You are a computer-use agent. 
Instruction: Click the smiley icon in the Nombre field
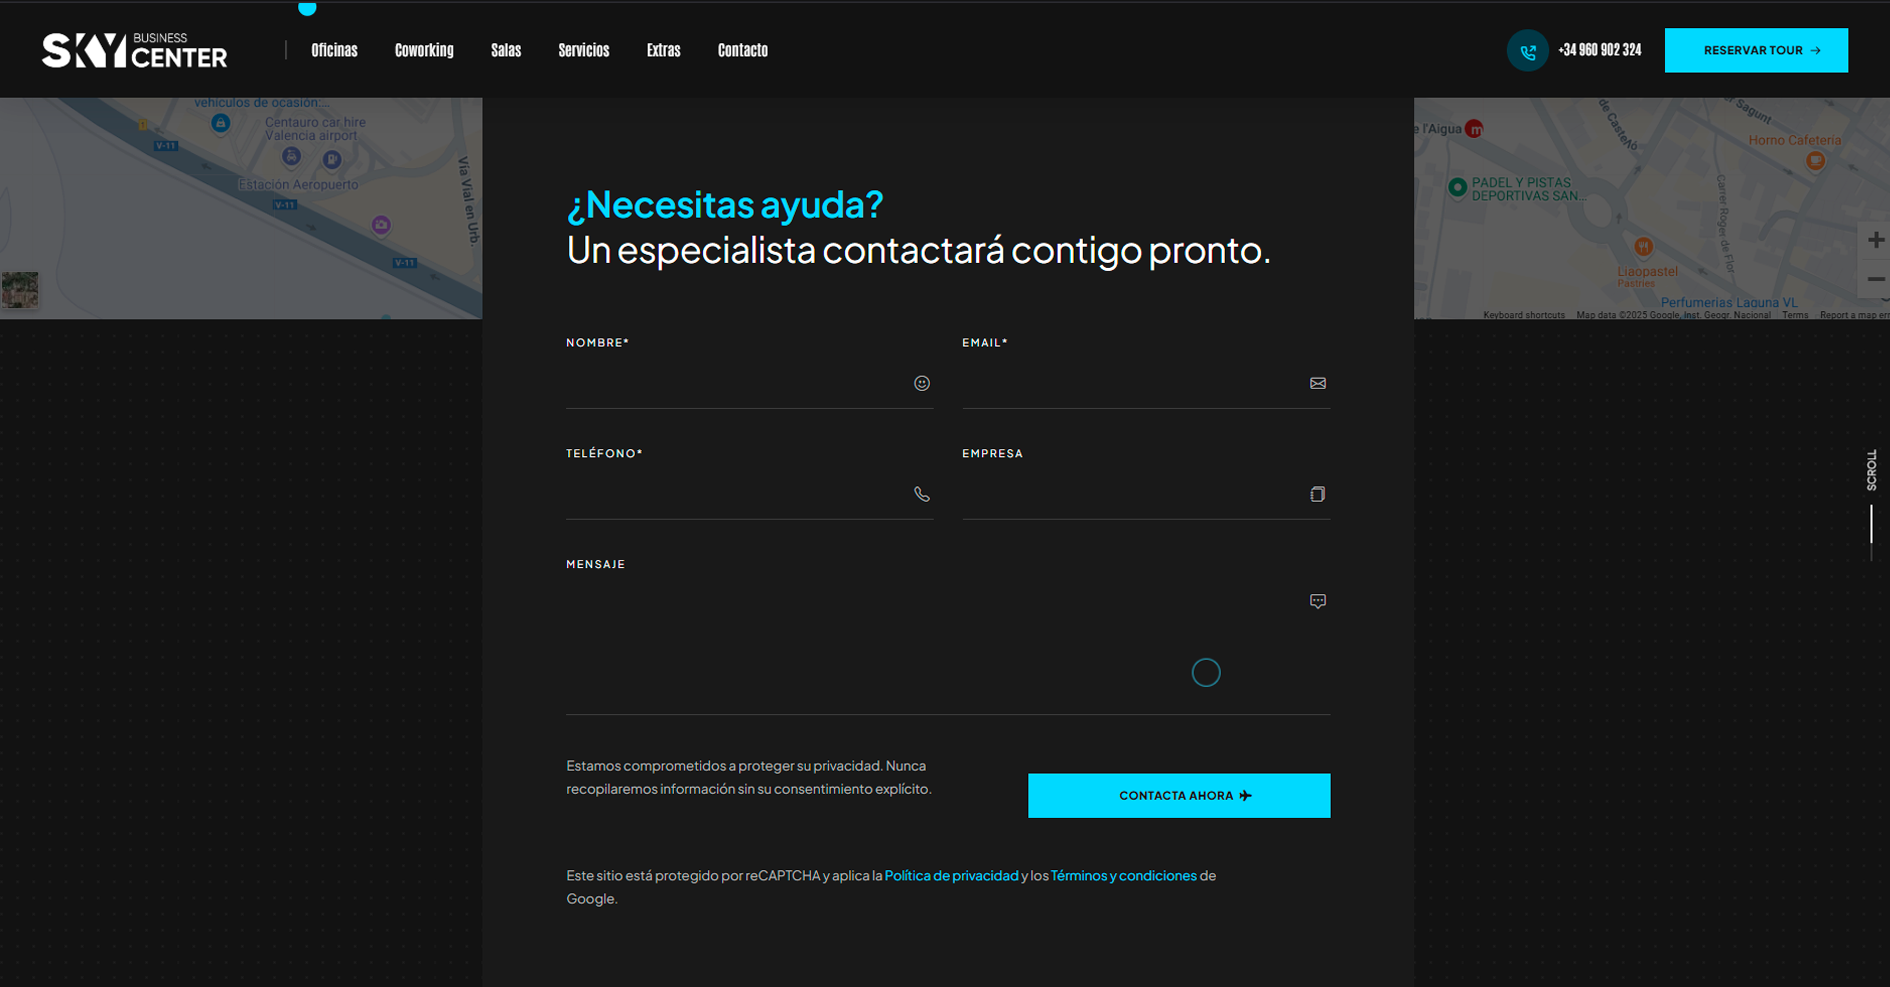pos(921,383)
